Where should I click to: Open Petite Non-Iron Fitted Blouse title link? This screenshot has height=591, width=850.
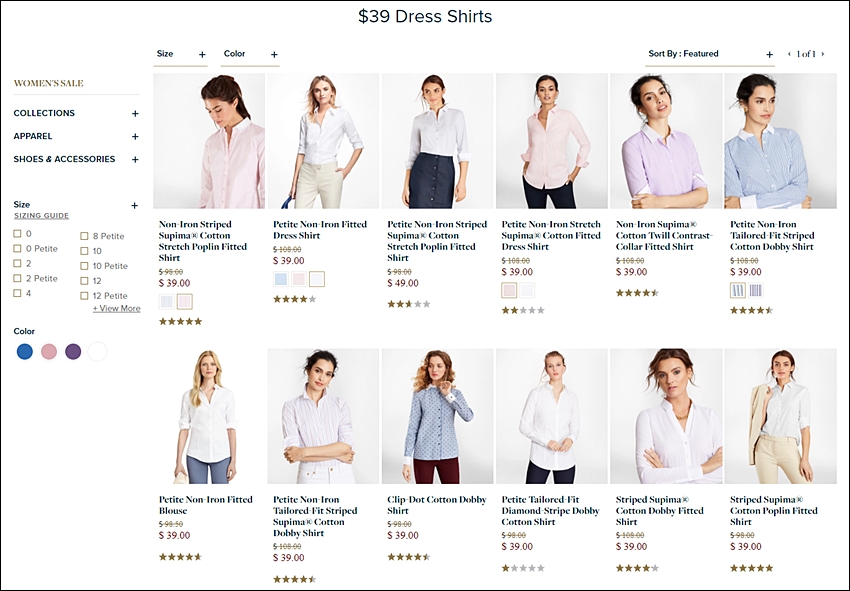(x=205, y=505)
